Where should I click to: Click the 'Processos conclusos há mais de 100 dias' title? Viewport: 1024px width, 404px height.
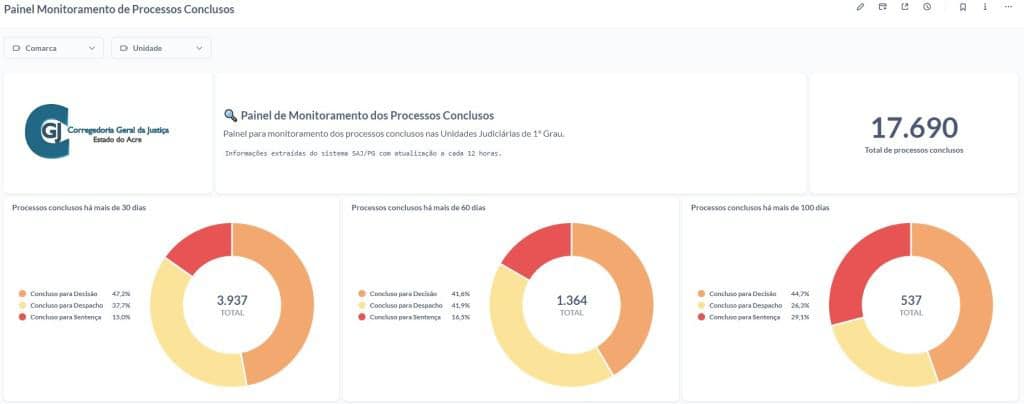point(760,207)
